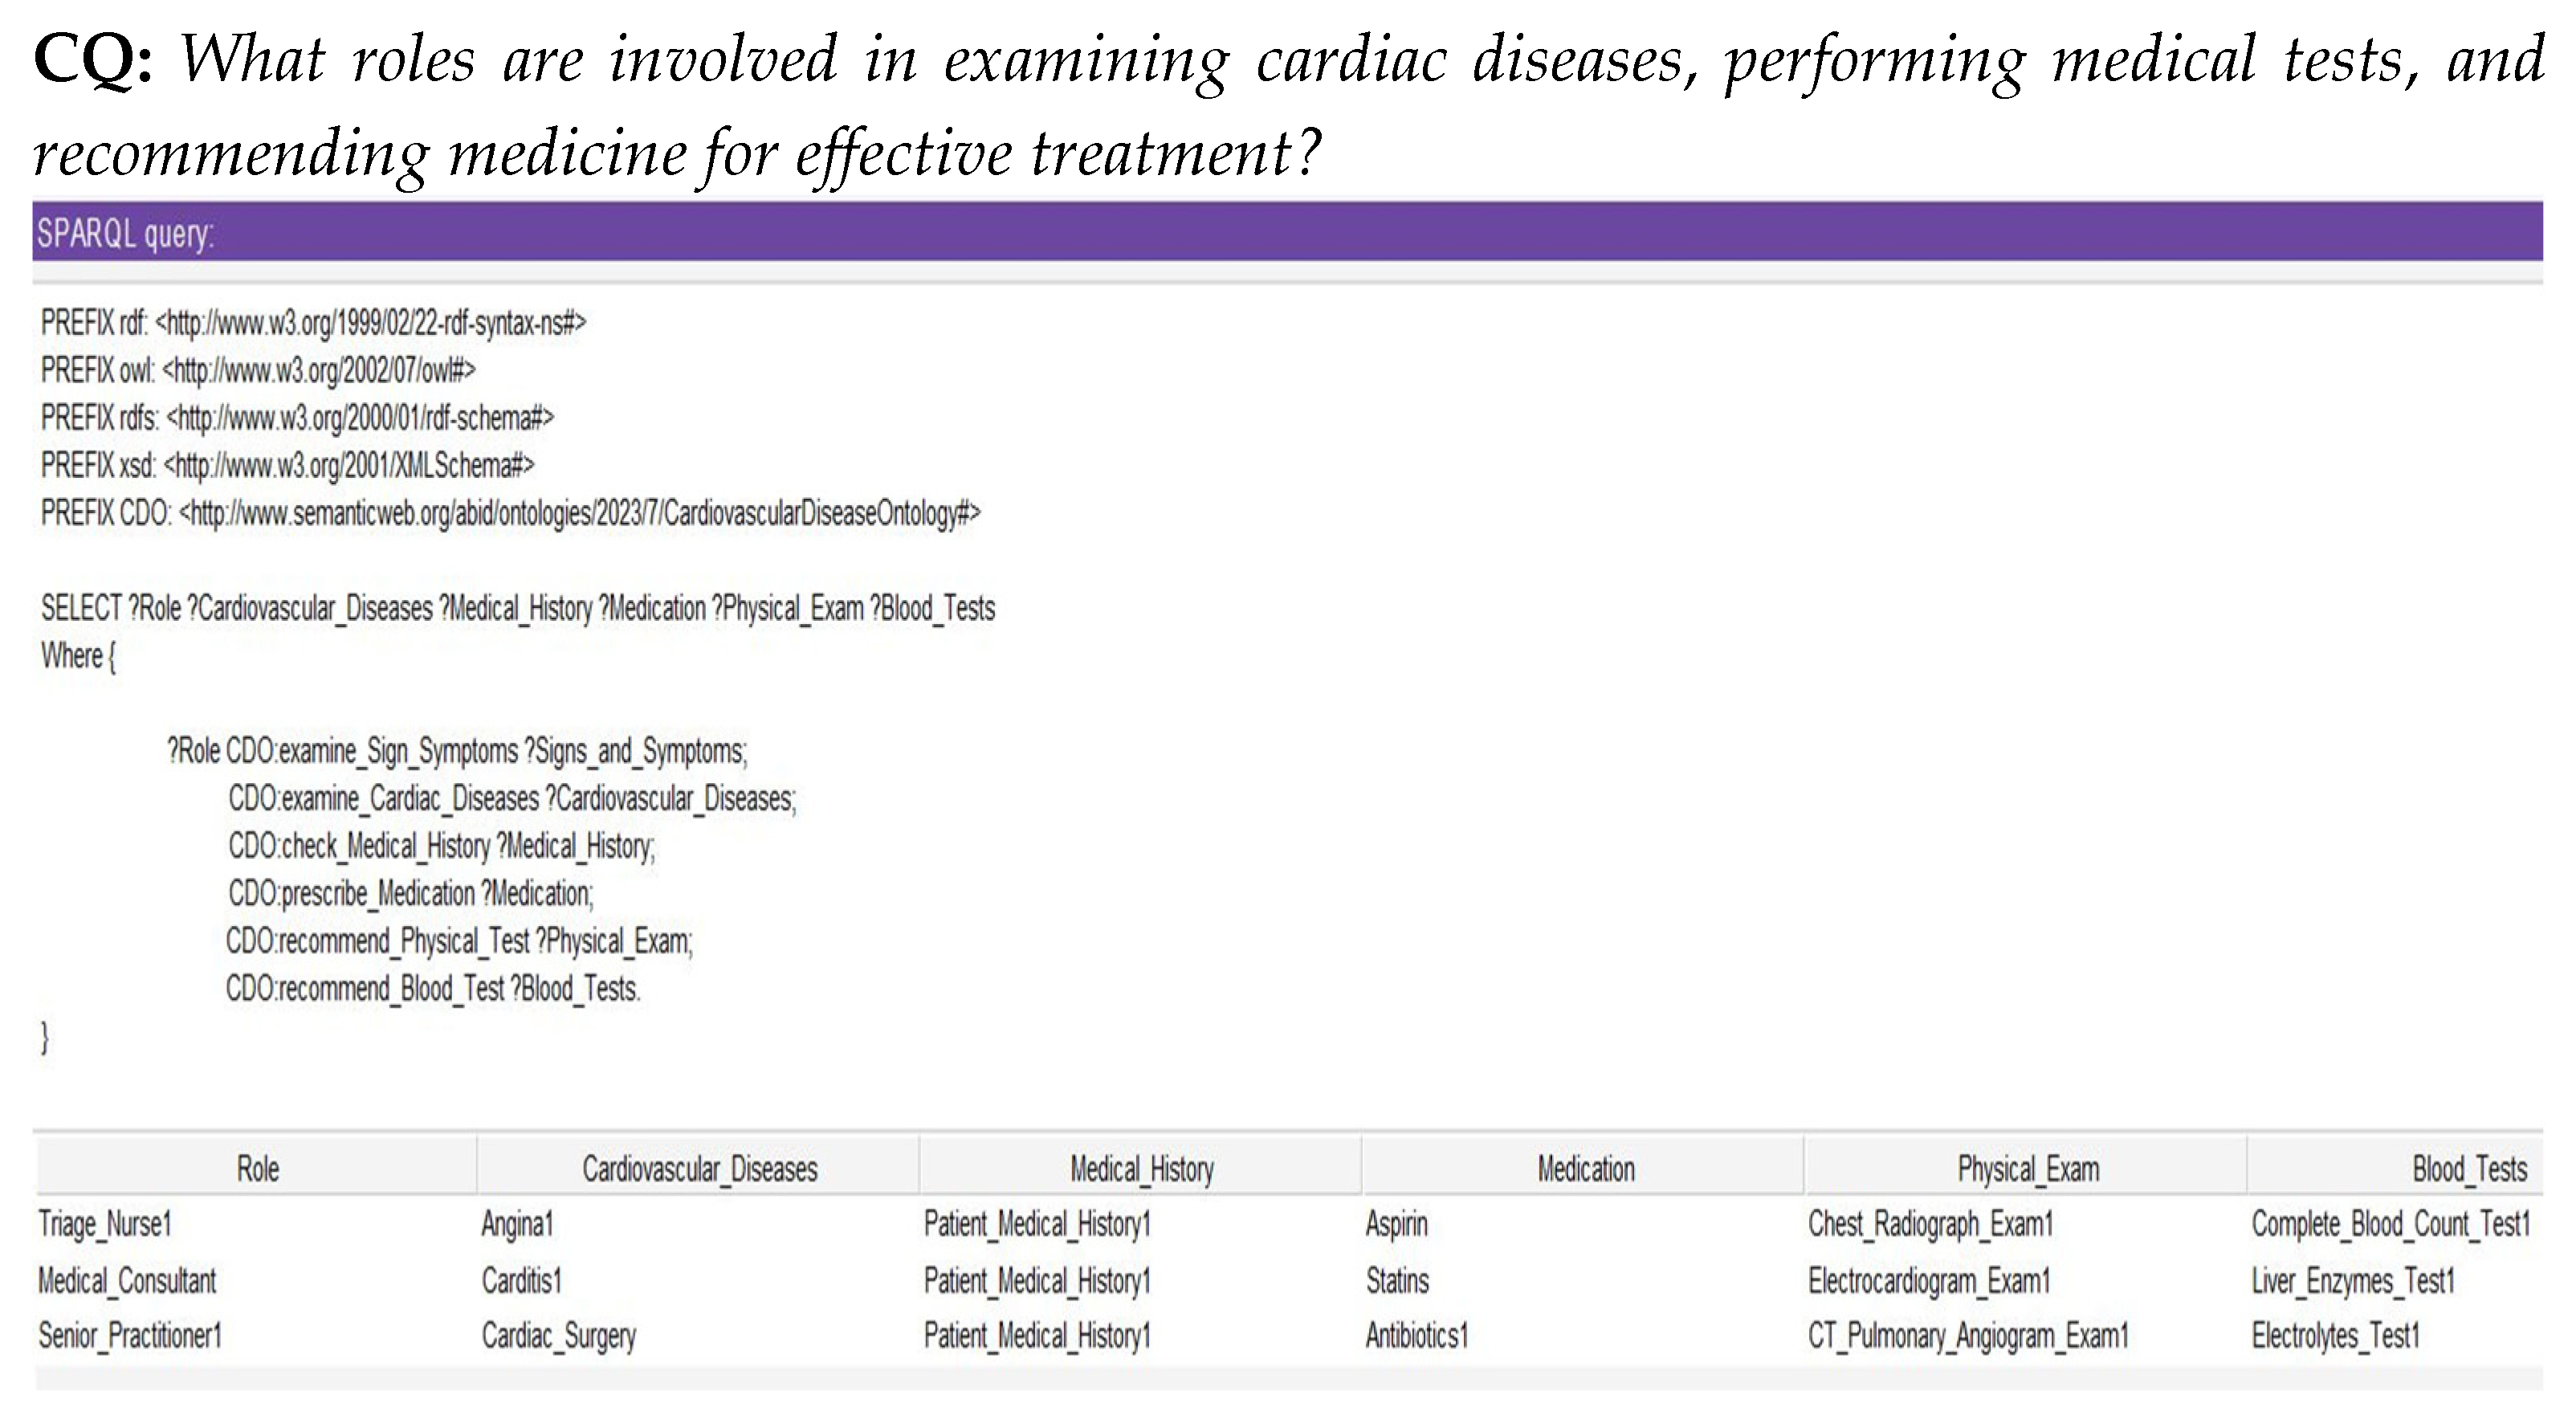Screen dimensions: 2576x1420
Task: Click the Physical_Exam column header
Action: click(x=2027, y=1168)
